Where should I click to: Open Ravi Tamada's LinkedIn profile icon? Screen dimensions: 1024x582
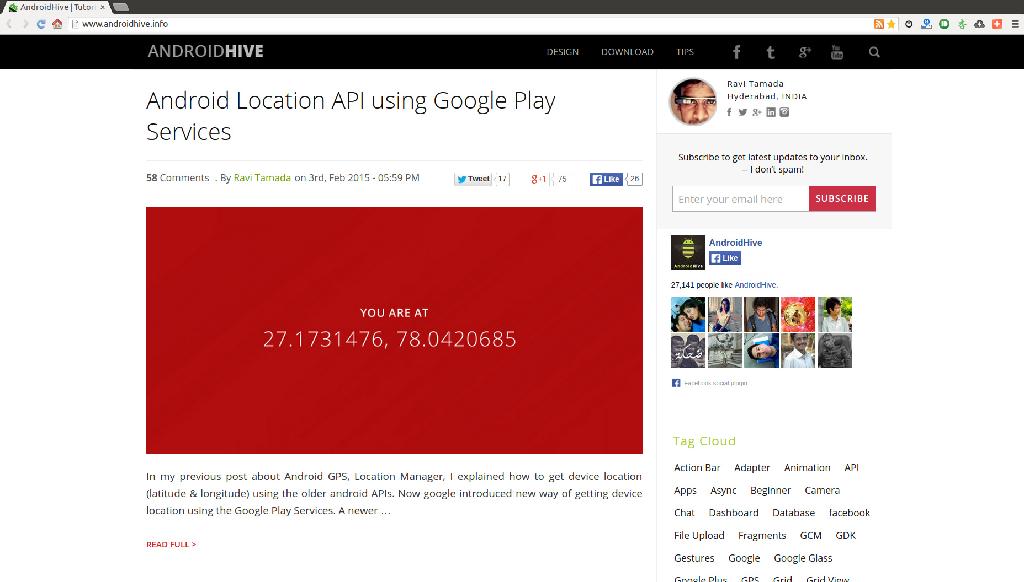tap(771, 112)
